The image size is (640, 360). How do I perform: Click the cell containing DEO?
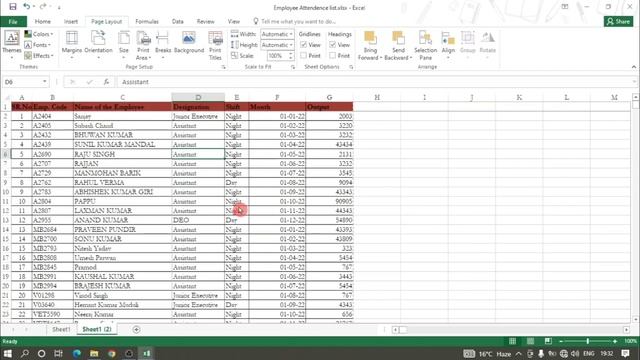[198, 220]
